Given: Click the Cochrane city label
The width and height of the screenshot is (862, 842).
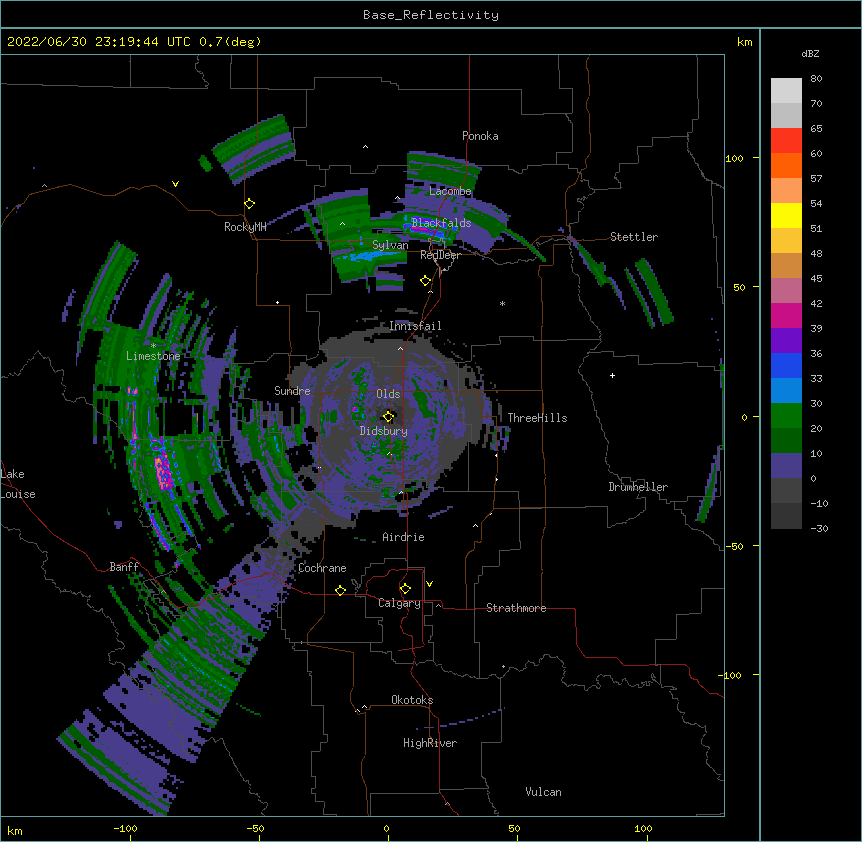Looking at the screenshot, I should (x=322, y=568).
